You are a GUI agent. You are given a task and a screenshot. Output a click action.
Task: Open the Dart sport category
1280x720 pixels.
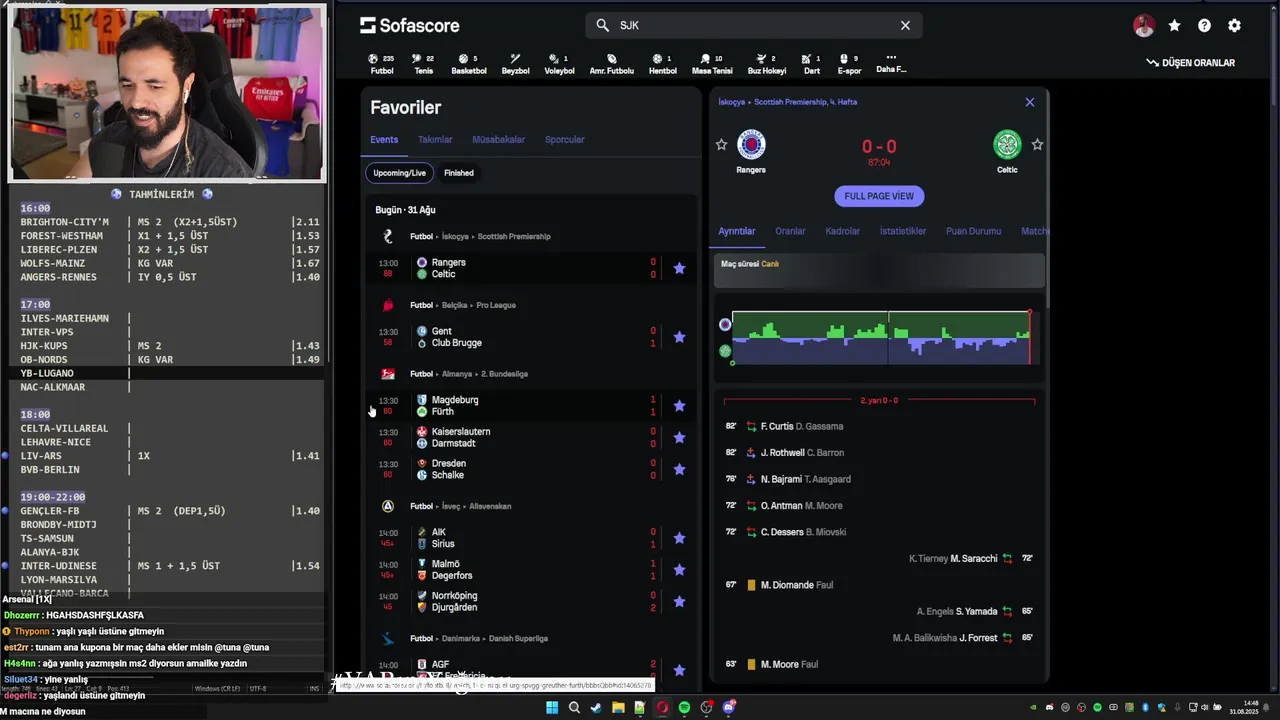coord(811,64)
